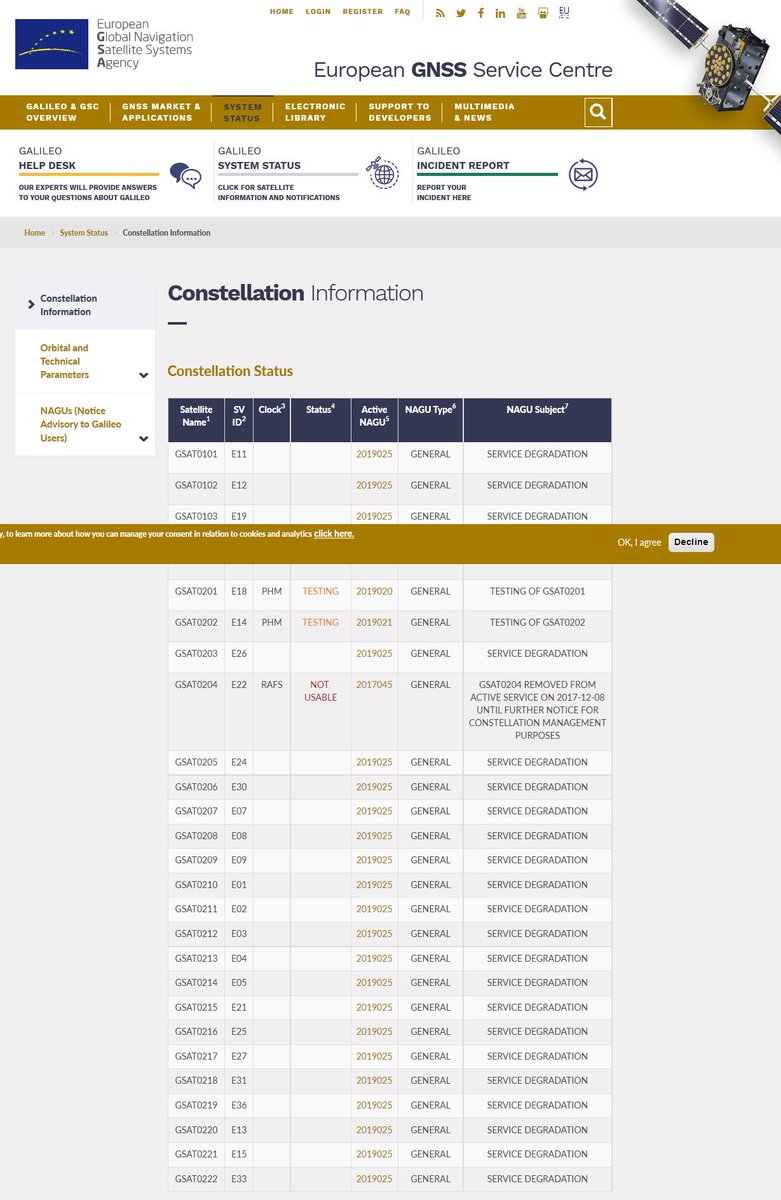Open System Status menu item
The height and width of the screenshot is (1200, 781).
coord(242,112)
